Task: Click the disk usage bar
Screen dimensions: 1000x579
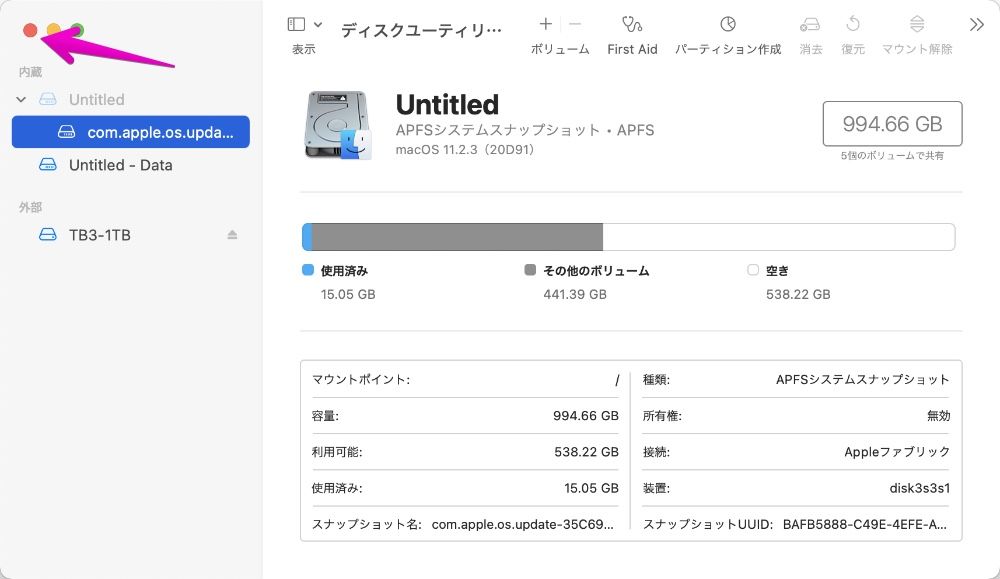Action: pos(628,237)
